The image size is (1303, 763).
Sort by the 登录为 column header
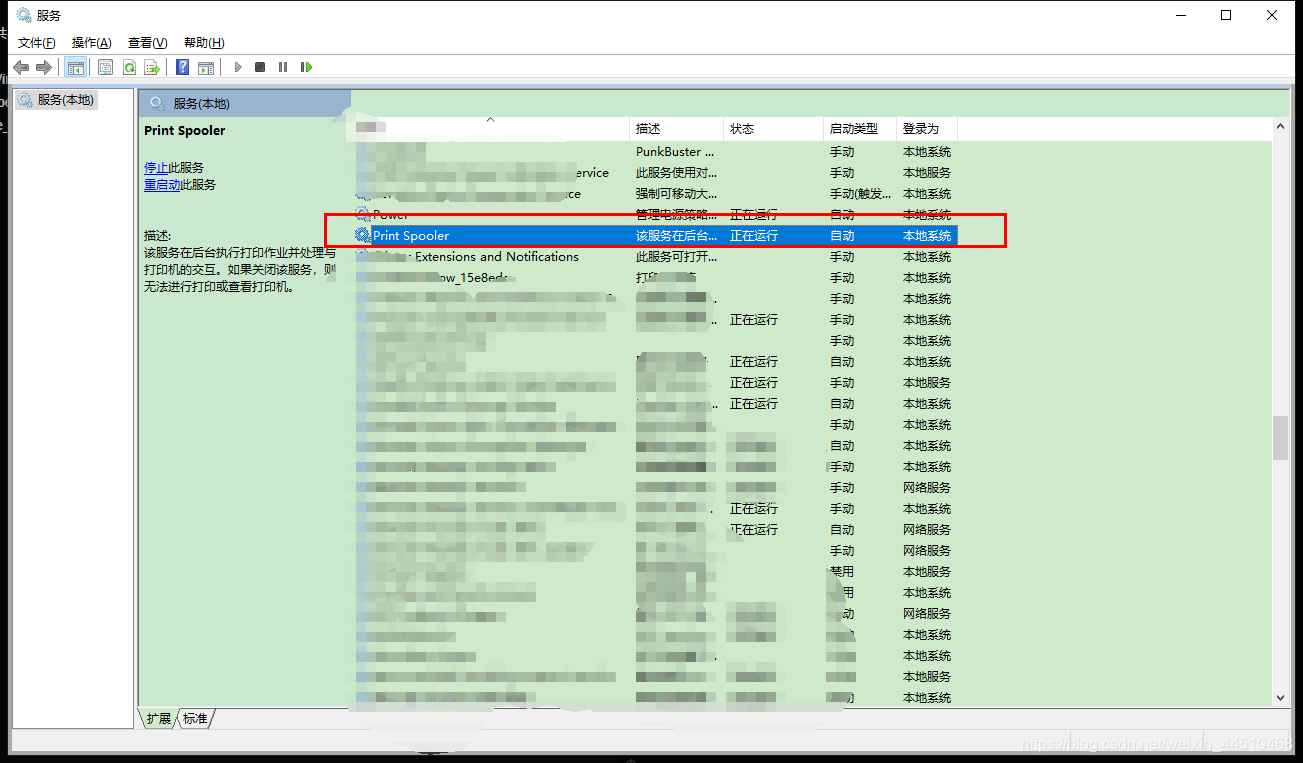(x=926, y=129)
